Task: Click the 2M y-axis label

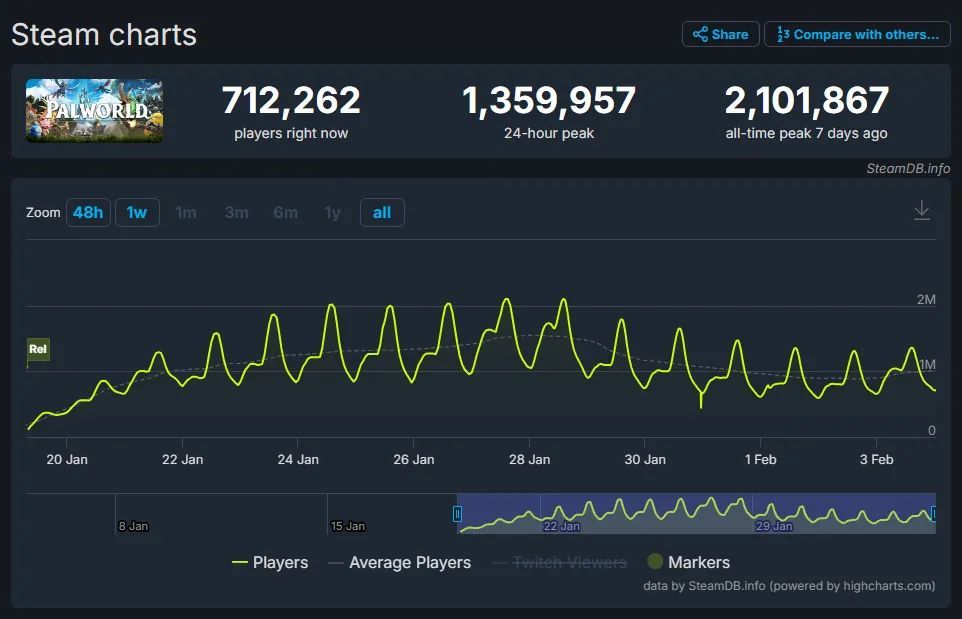Action: [x=926, y=299]
